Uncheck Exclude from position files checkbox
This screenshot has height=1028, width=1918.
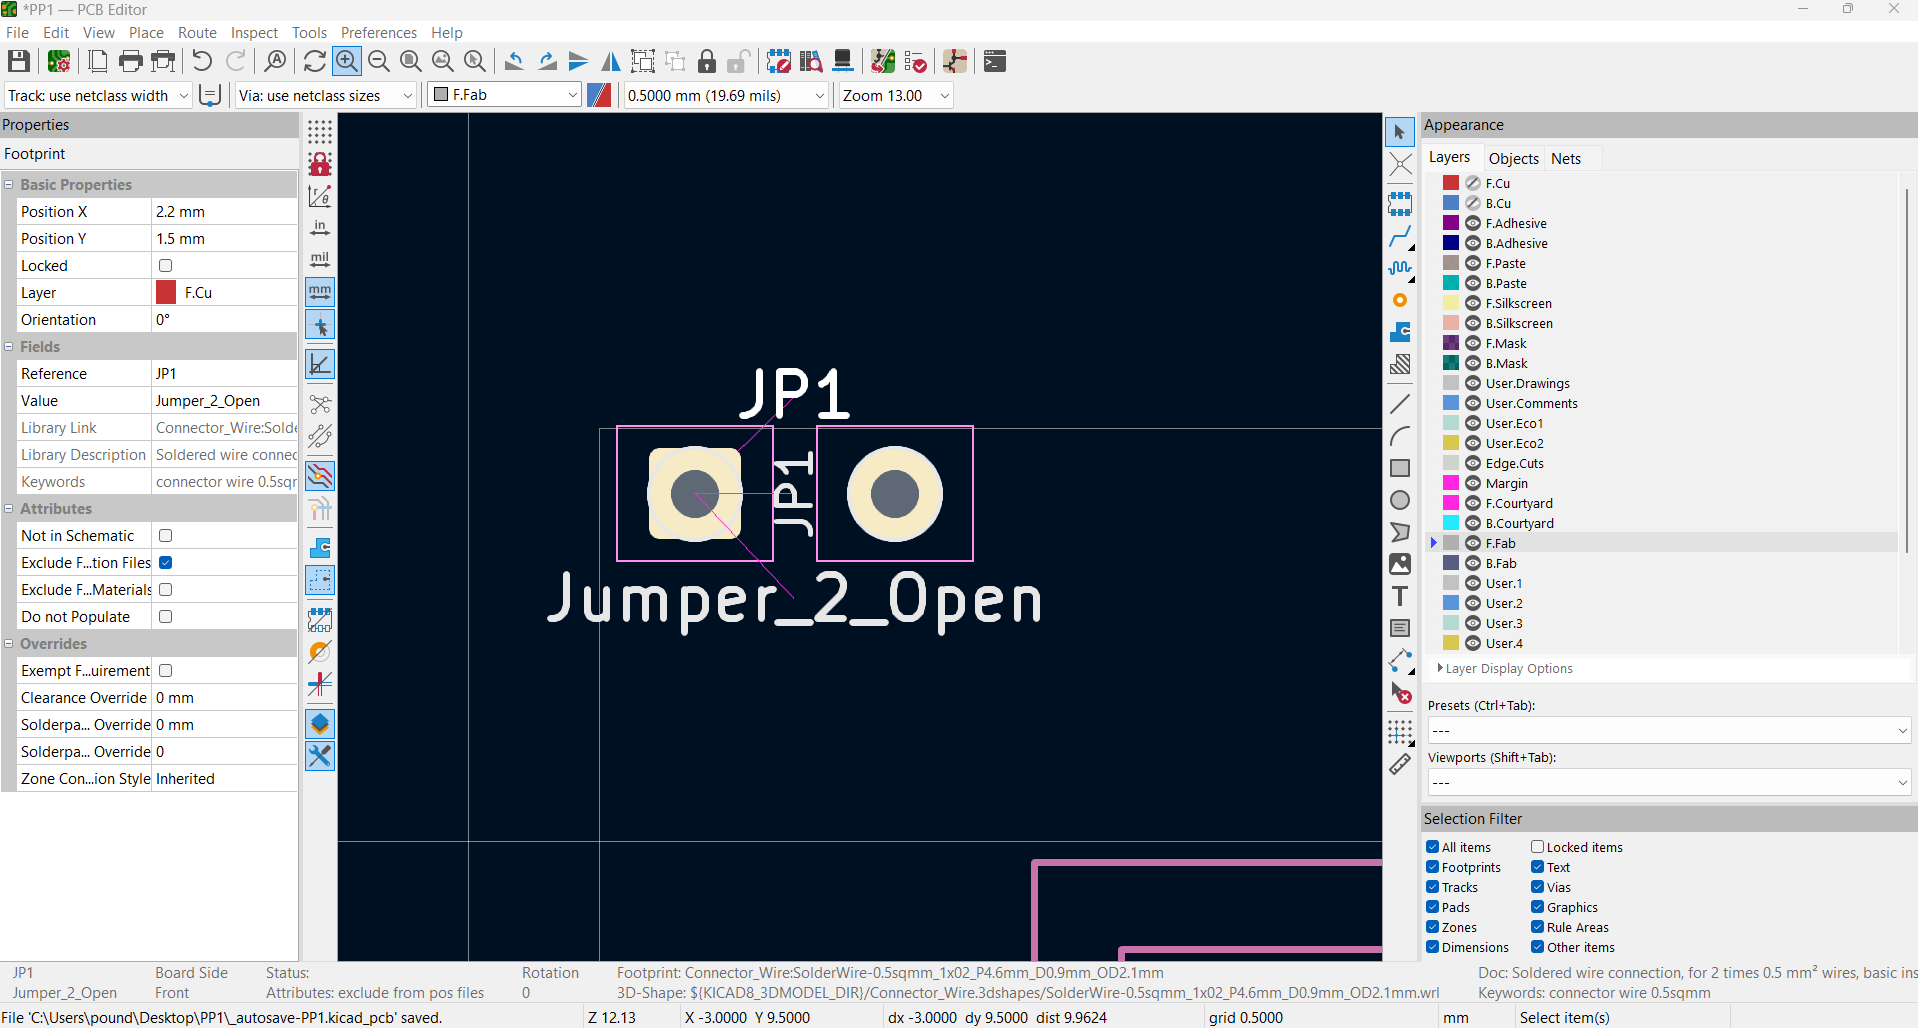tap(166, 562)
